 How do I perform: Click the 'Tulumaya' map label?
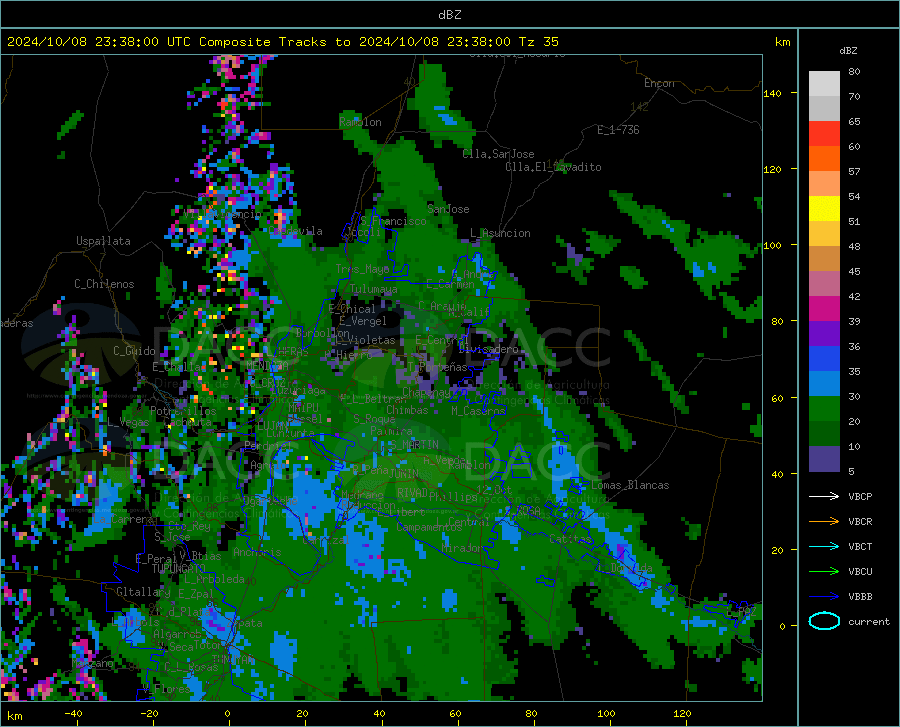click(x=373, y=289)
